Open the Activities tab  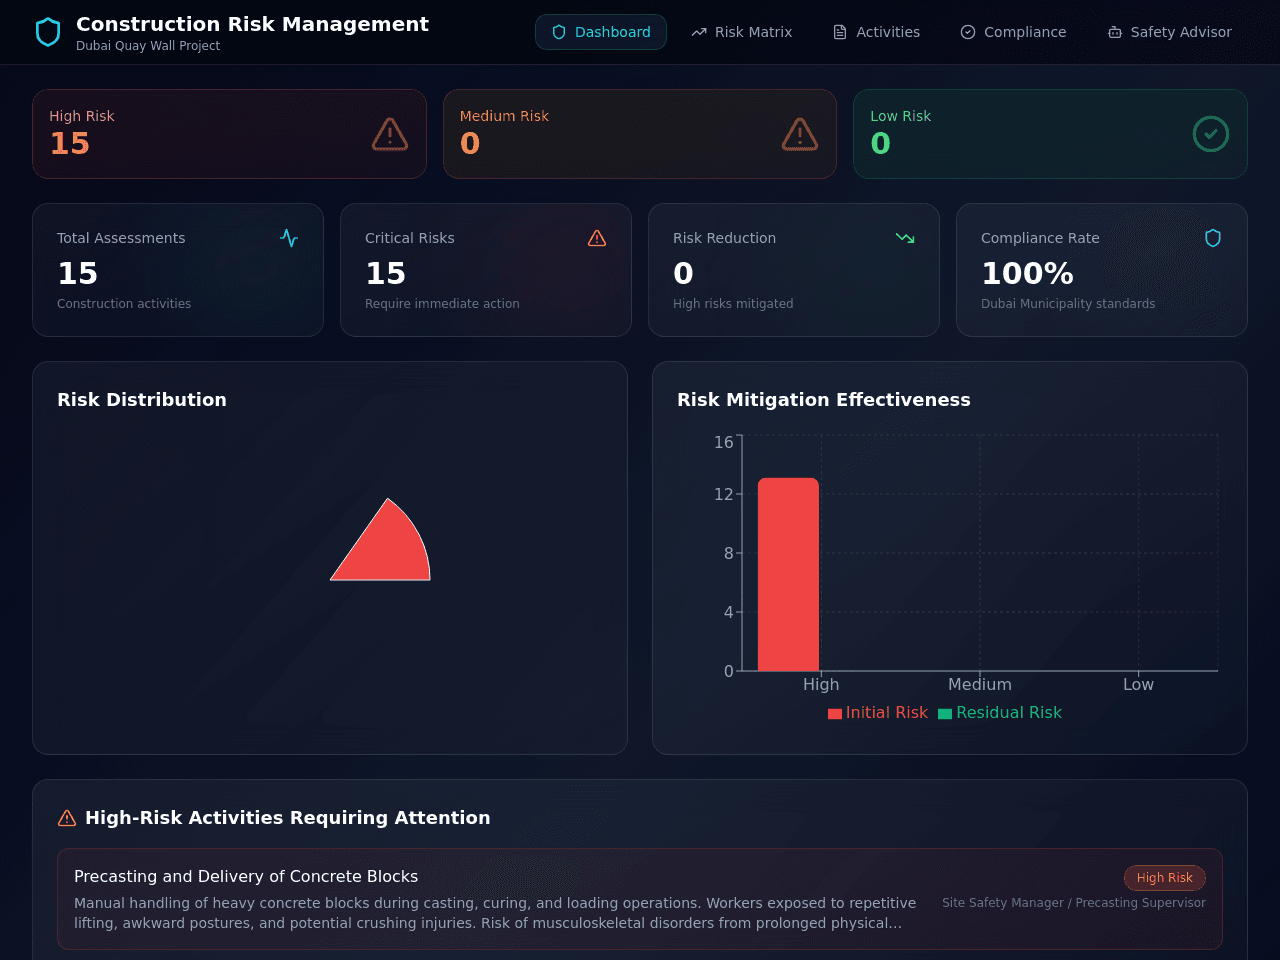(x=876, y=32)
